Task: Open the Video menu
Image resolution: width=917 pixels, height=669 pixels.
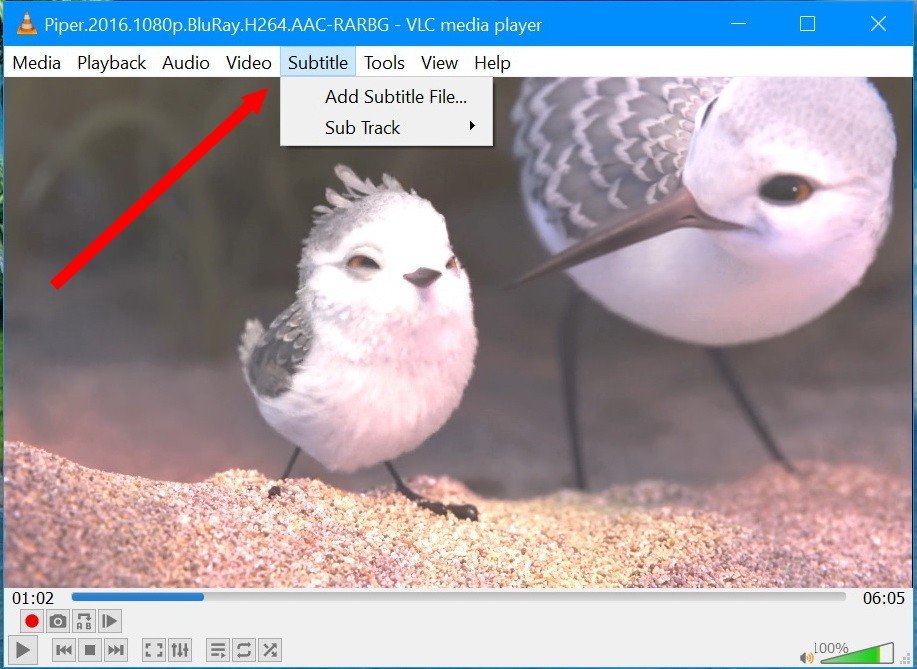Action: pyautogui.click(x=249, y=63)
